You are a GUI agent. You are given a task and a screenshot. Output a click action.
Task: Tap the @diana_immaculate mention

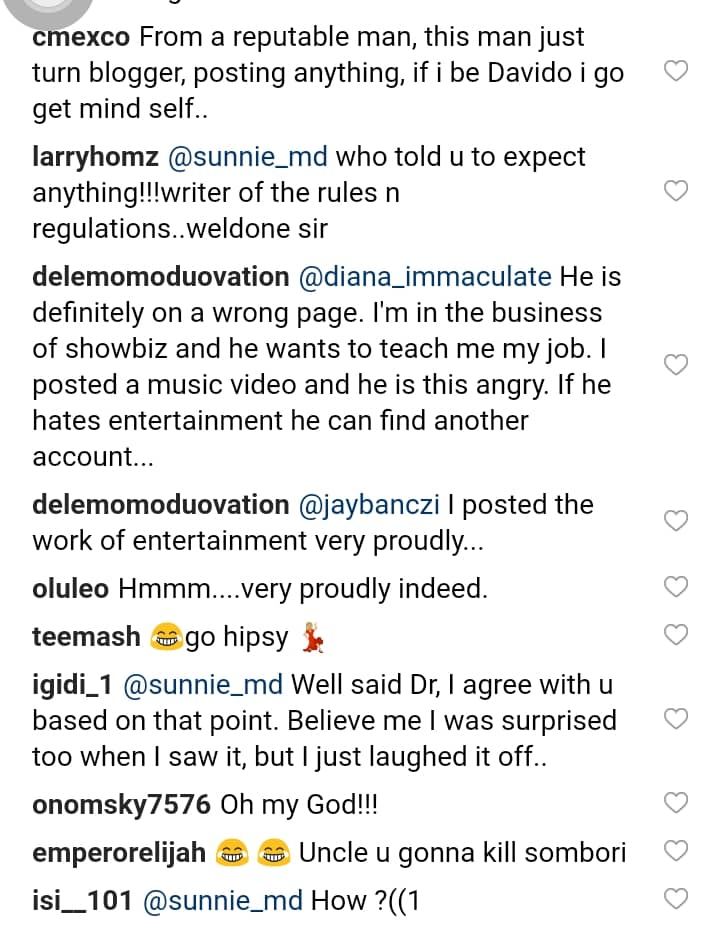pyautogui.click(x=423, y=276)
